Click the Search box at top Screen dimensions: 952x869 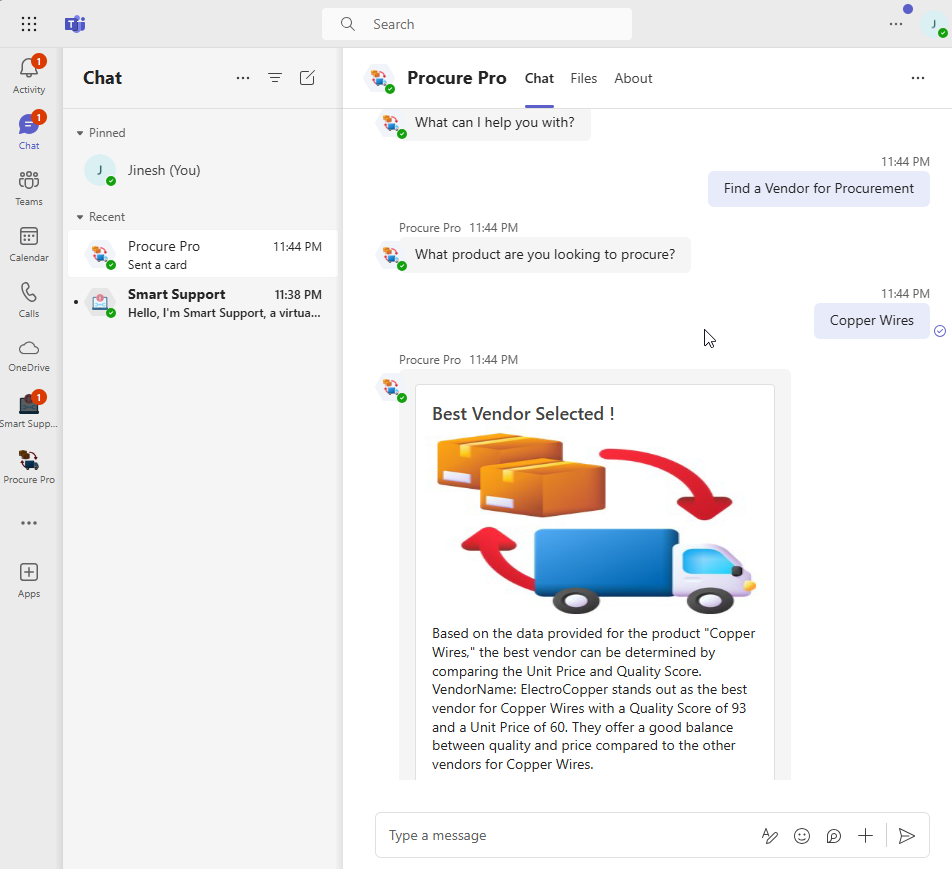[x=477, y=24]
